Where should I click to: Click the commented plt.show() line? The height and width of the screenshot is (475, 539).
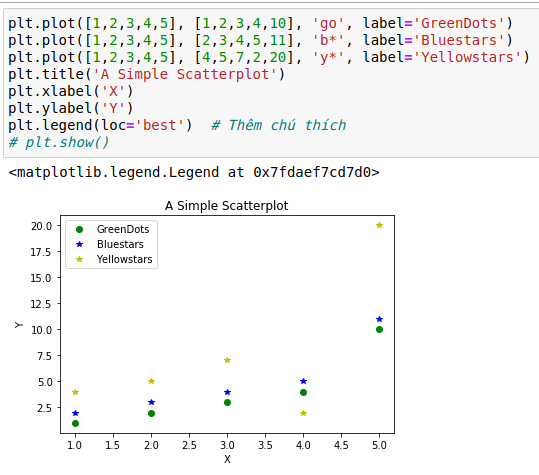tap(59, 142)
